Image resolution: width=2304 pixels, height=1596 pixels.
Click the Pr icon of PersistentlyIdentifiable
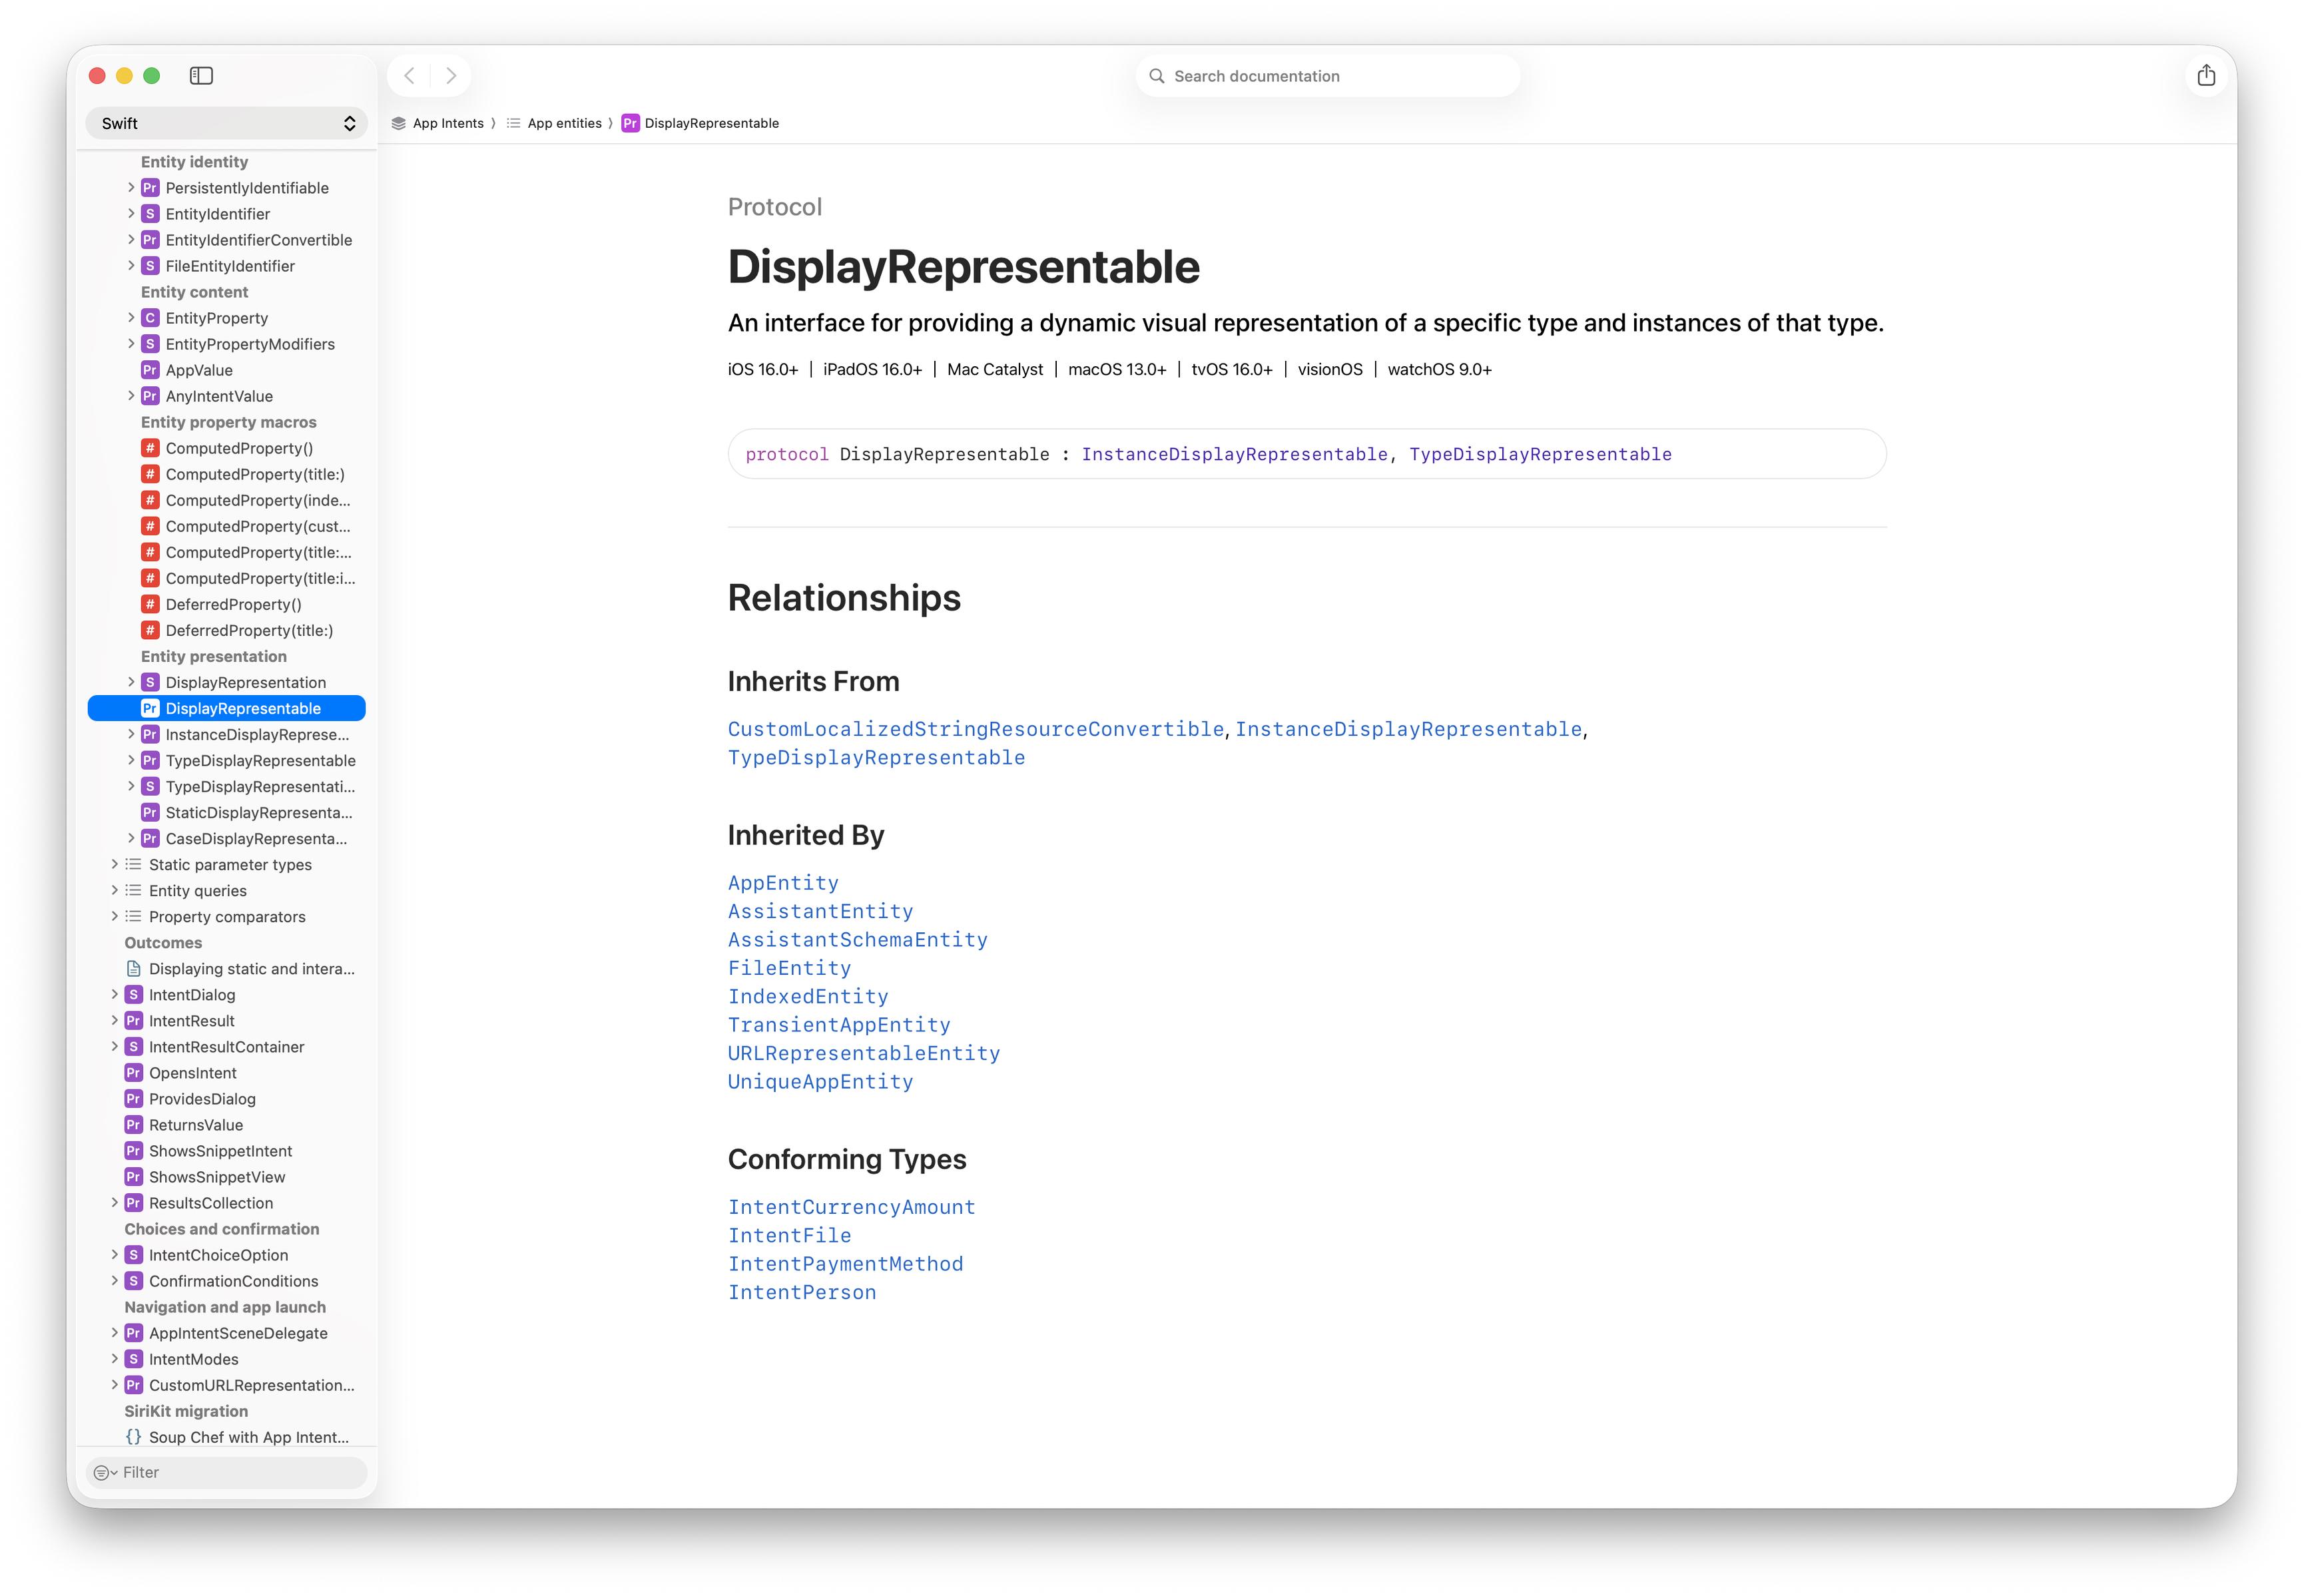[150, 188]
